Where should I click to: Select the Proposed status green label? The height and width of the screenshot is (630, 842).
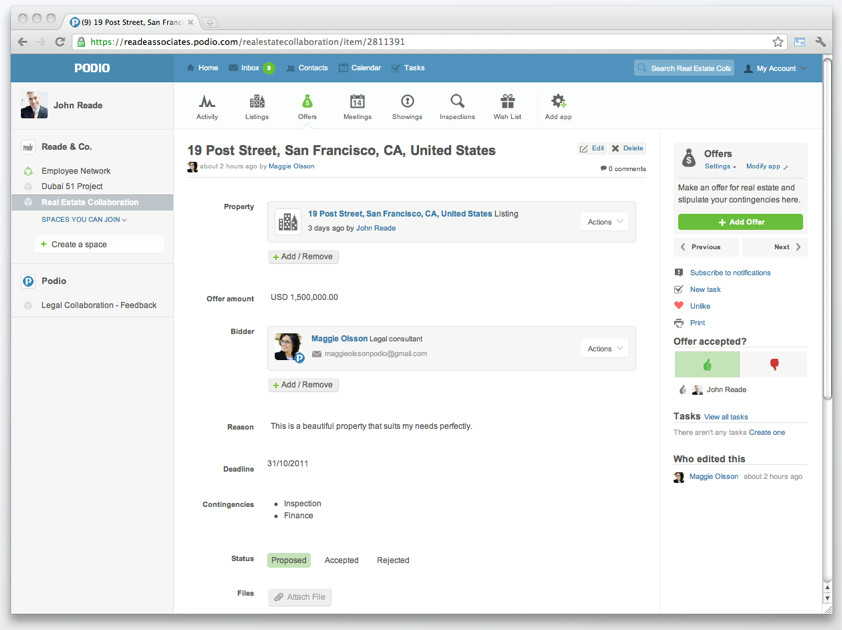pyautogui.click(x=289, y=561)
